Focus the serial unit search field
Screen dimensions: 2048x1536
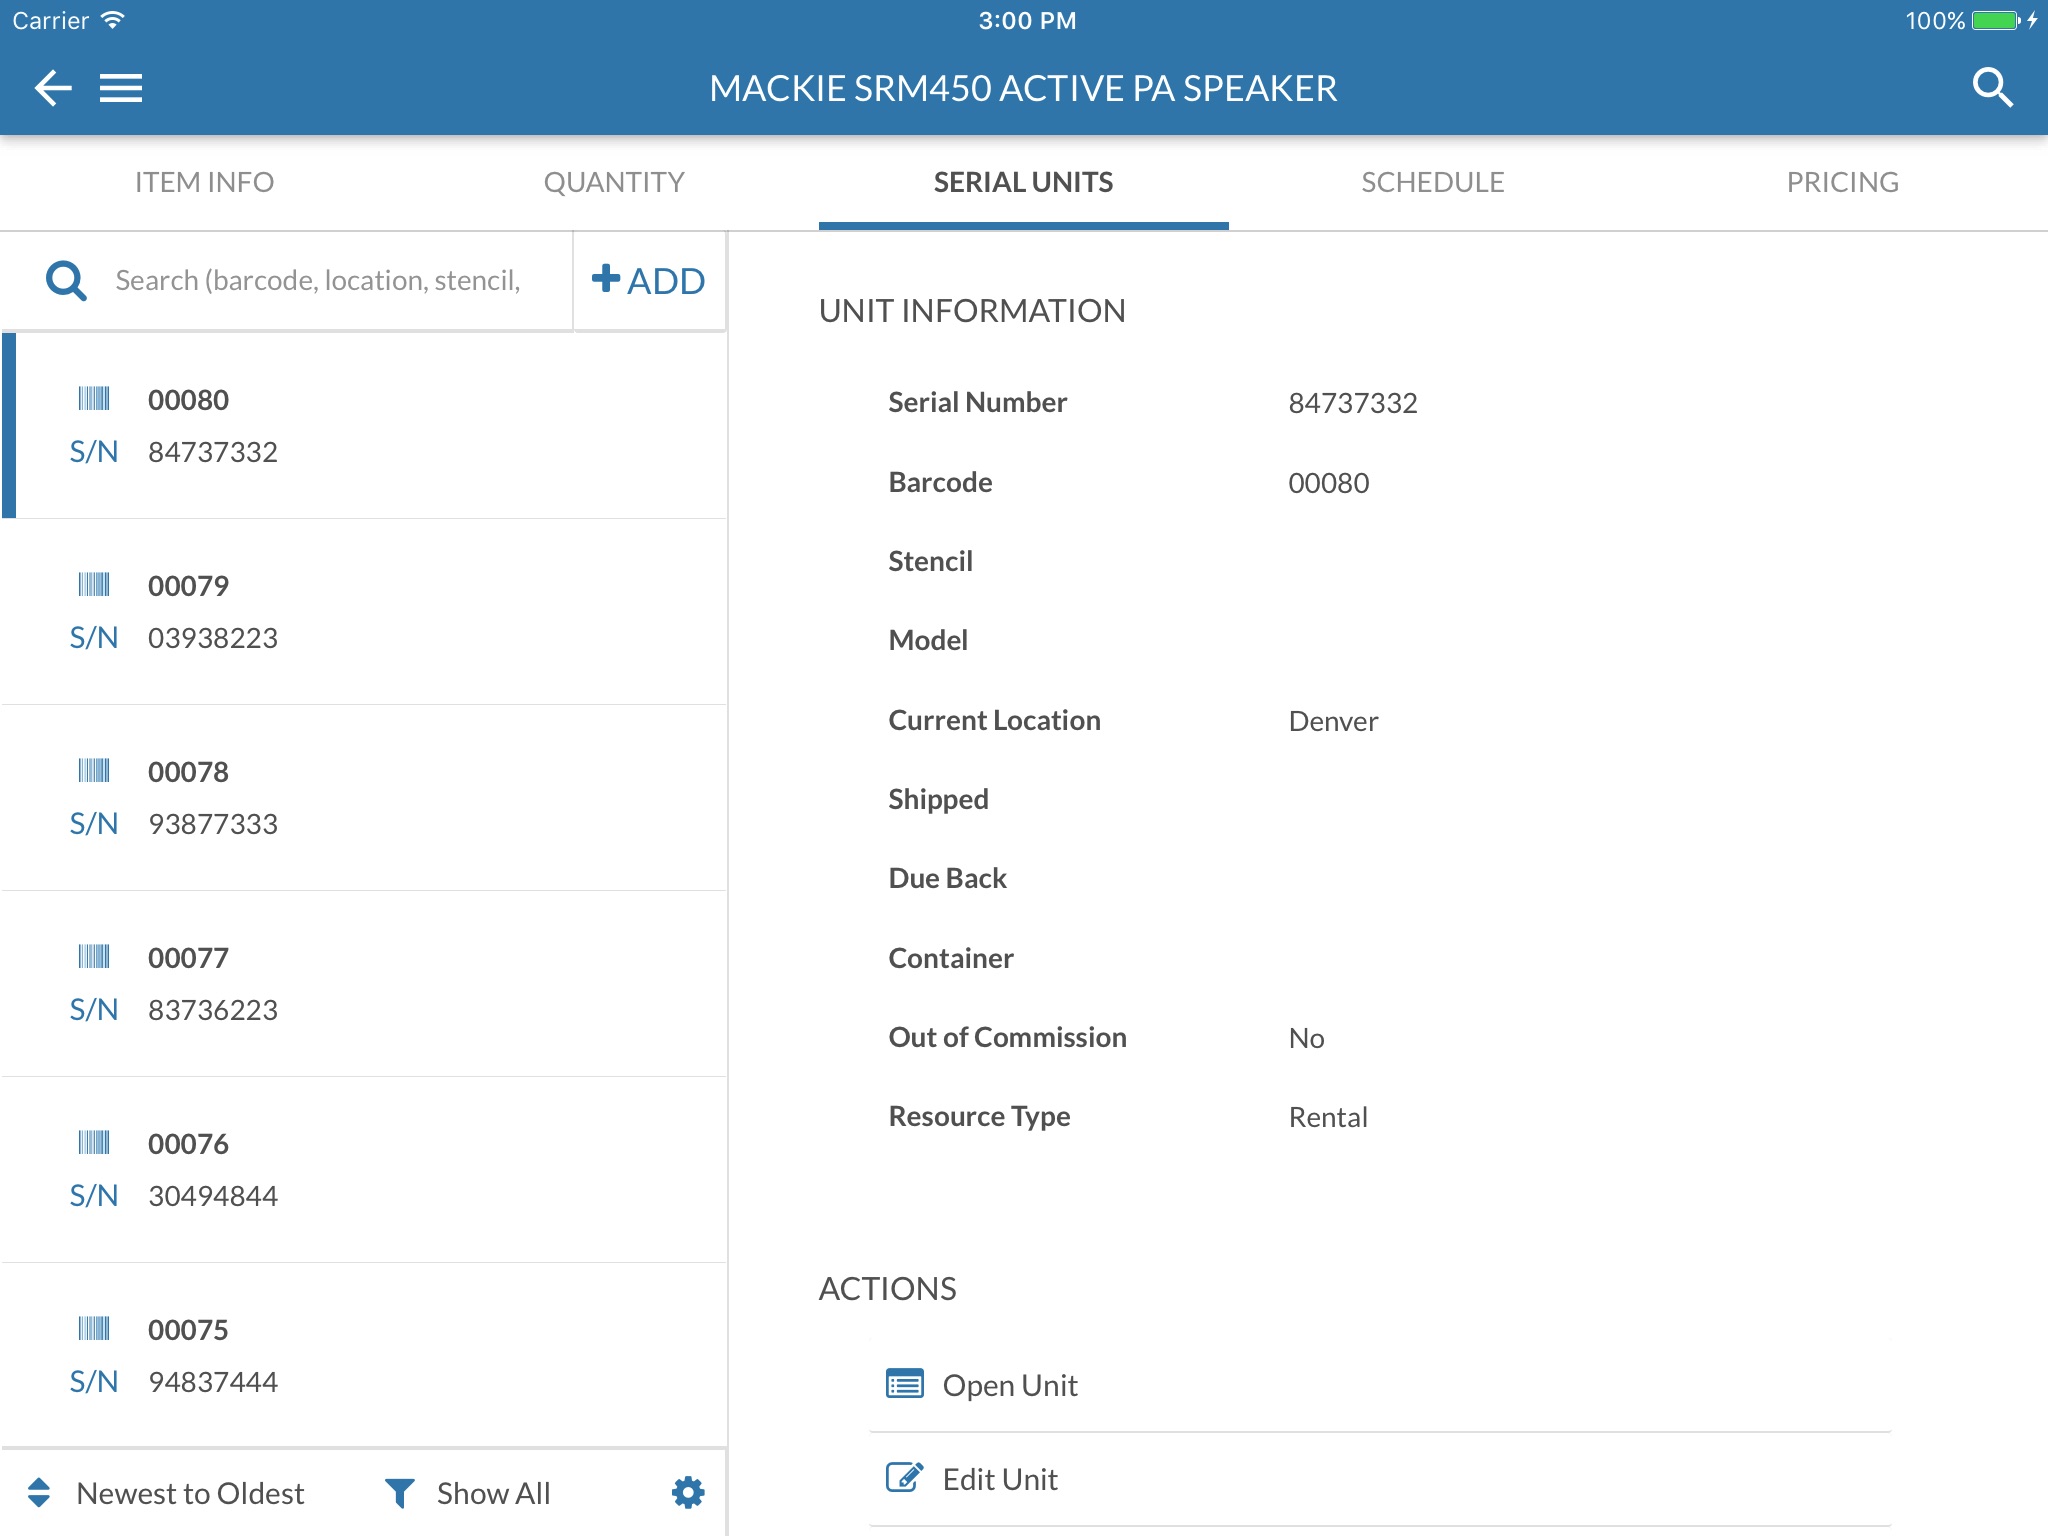coord(318,281)
